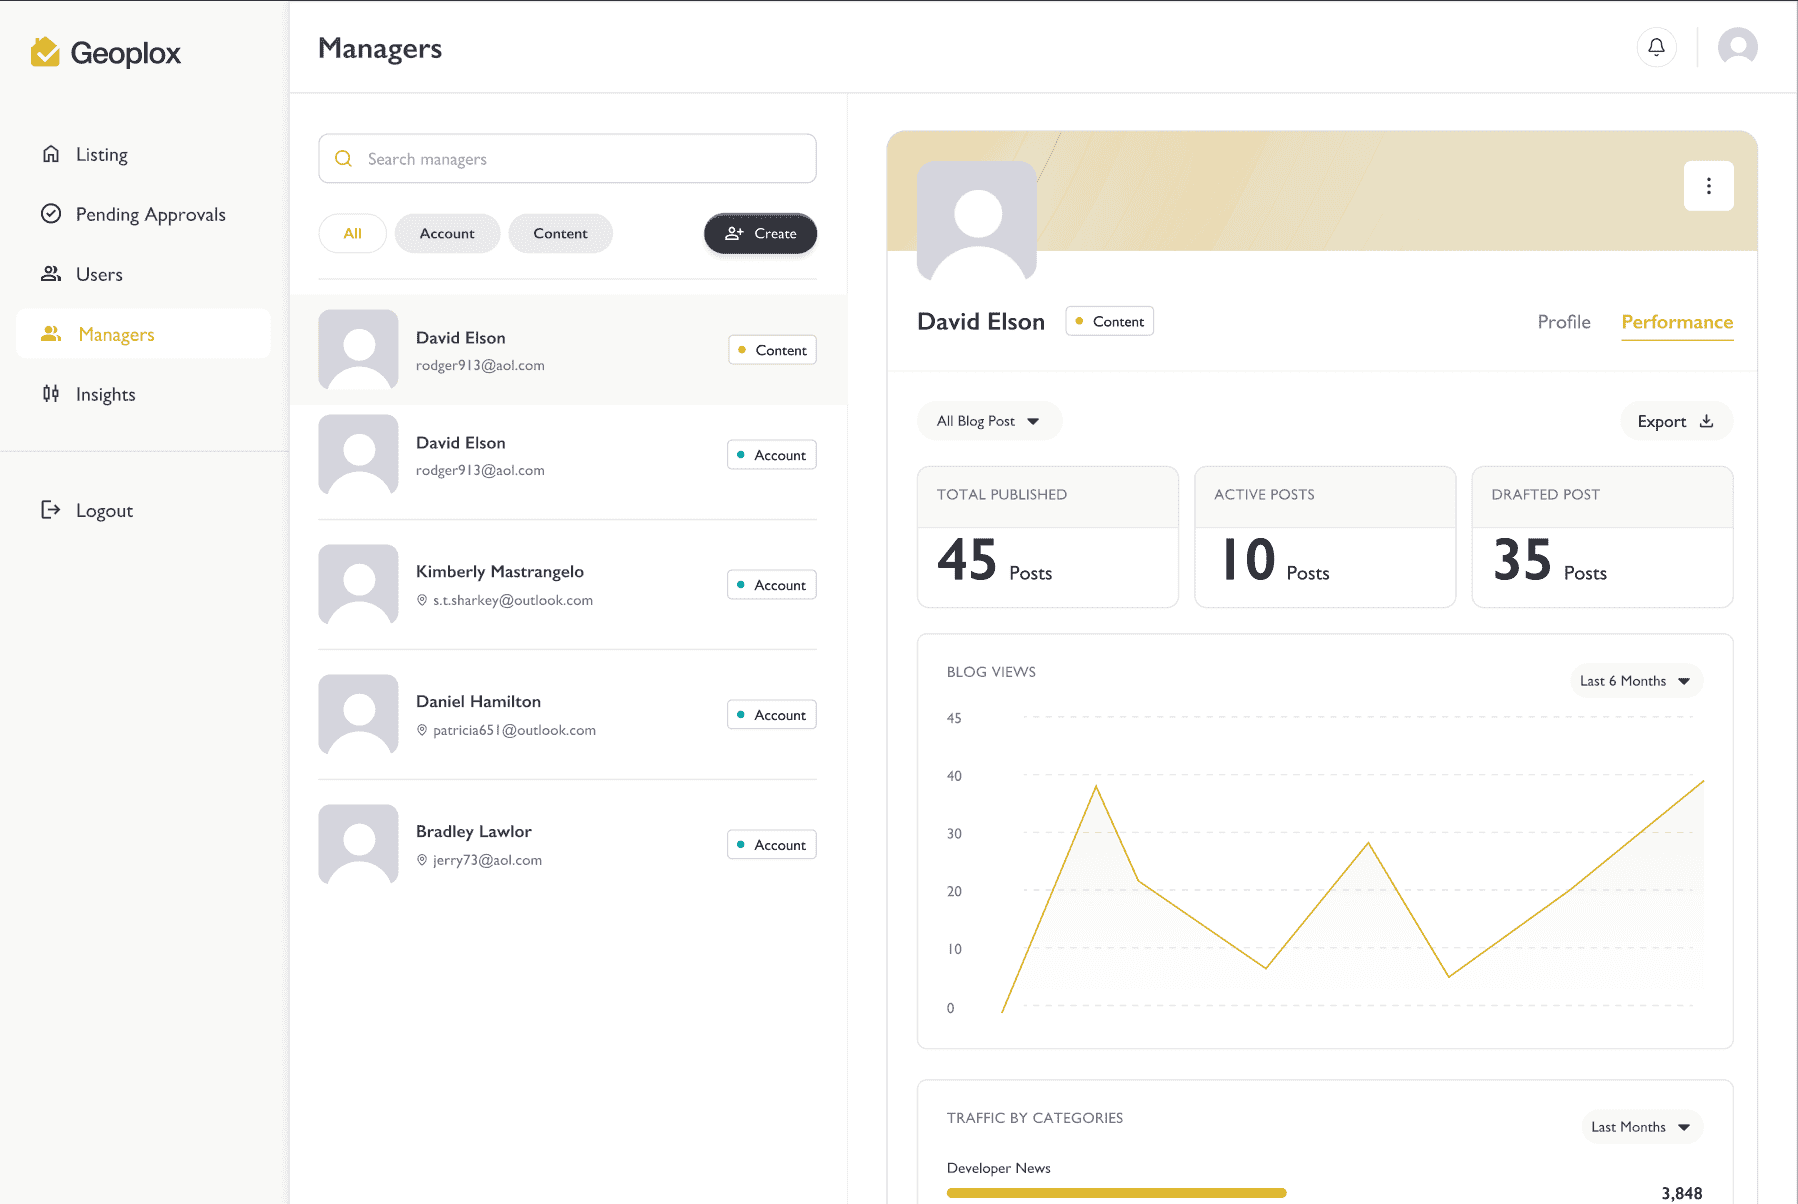The image size is (1798, 1204).
Task: Select the Account filter chip
Action: 447,233
